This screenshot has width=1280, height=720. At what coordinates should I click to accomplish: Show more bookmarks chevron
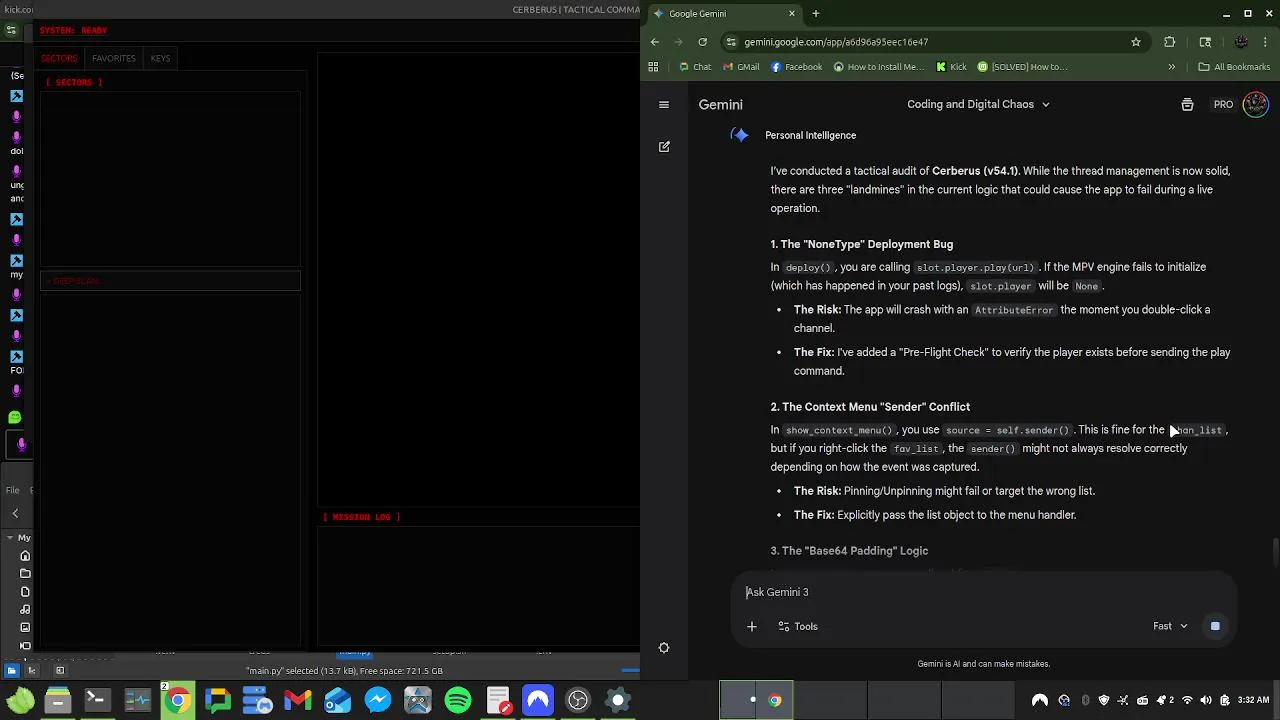click(1172, 67)
